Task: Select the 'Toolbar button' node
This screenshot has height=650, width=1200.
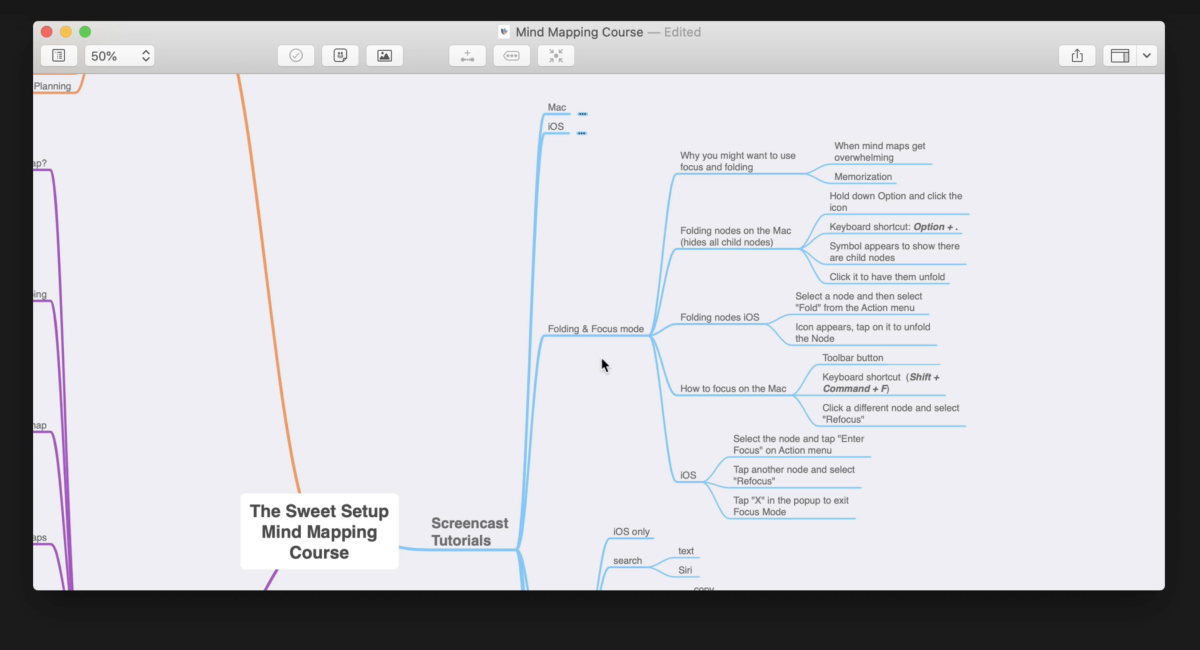Action: [x=853, y=357]
